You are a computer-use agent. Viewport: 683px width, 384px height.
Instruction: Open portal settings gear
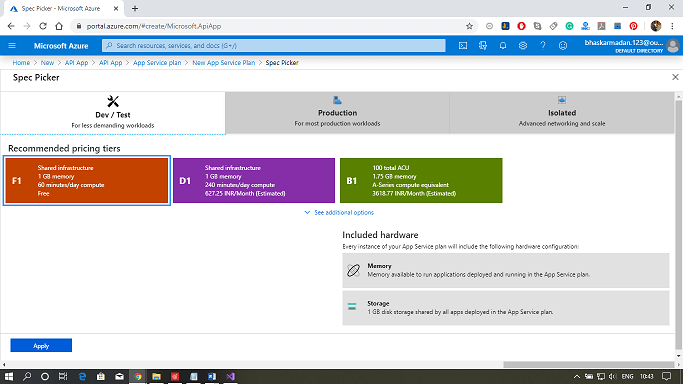523,46
